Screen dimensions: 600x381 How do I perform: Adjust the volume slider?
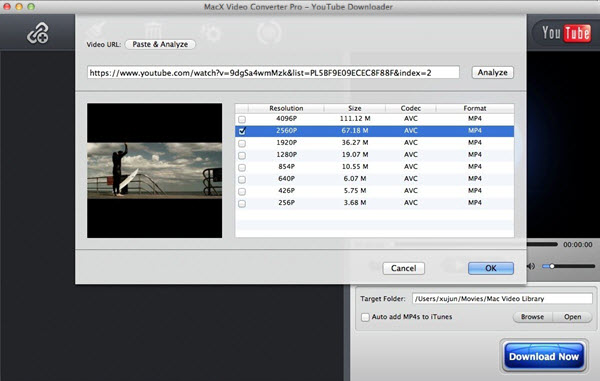click(569, 266)
